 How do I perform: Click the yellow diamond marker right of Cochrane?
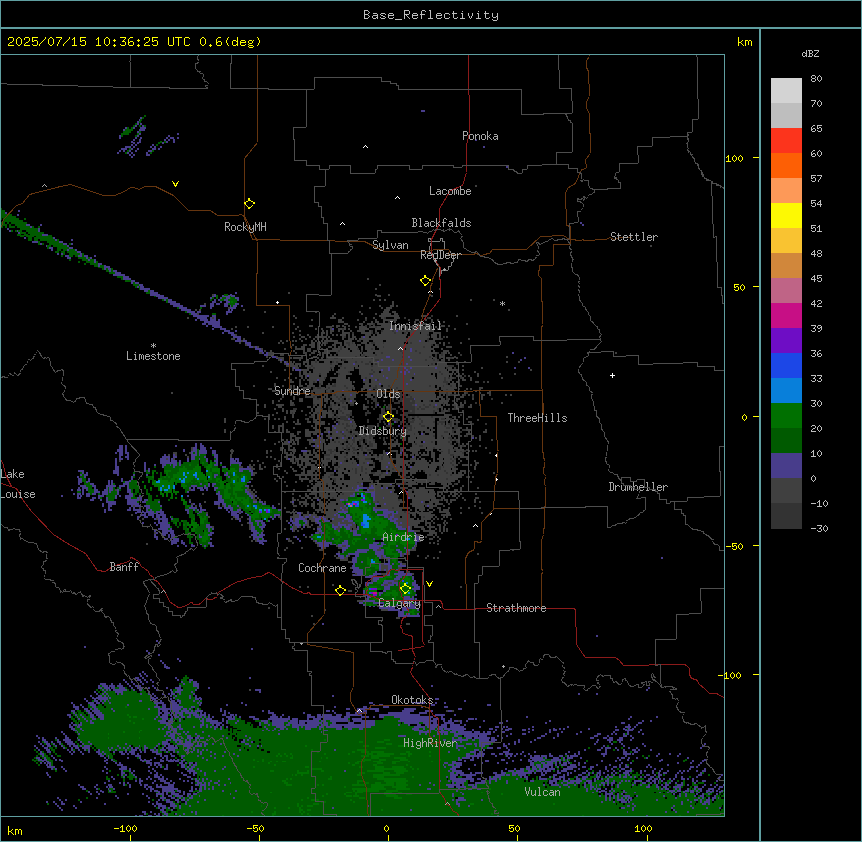340,590
